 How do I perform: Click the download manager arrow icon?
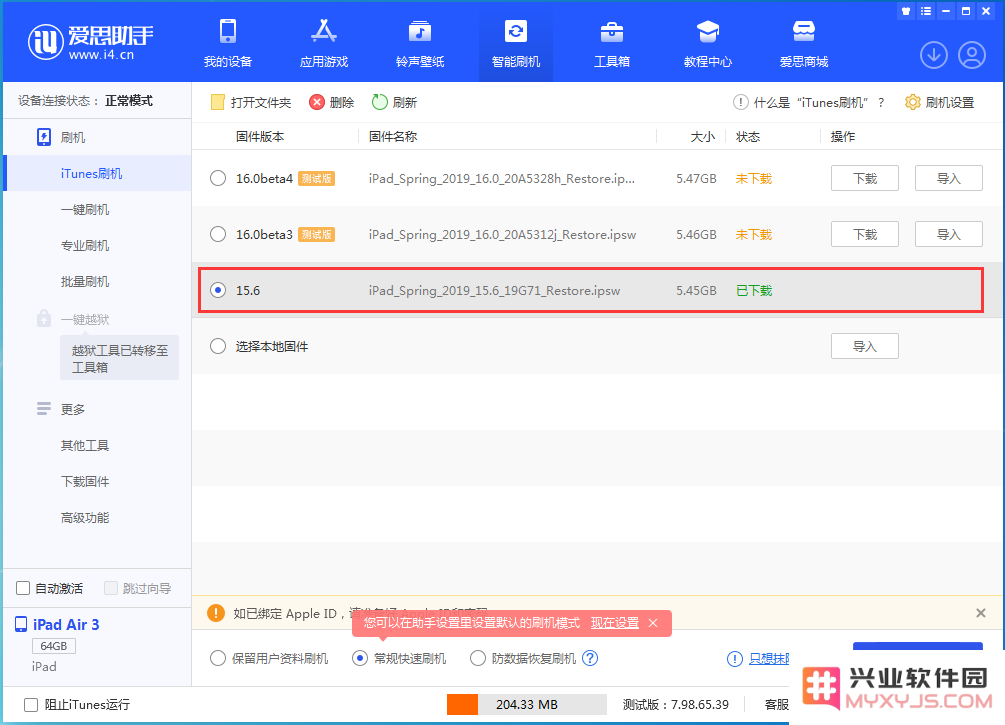(934, 55)
